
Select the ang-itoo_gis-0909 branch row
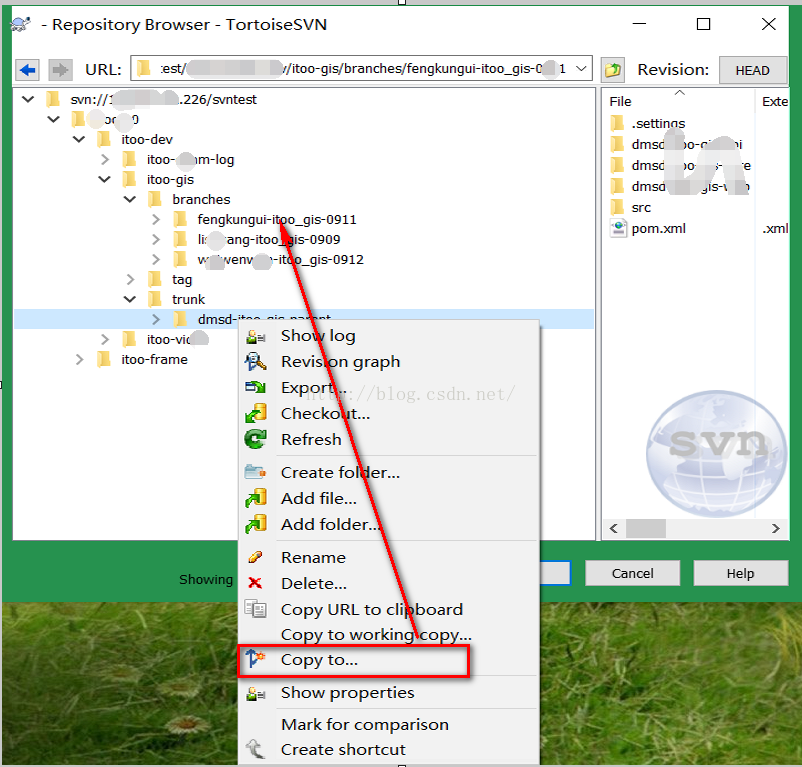pos(269,239)
